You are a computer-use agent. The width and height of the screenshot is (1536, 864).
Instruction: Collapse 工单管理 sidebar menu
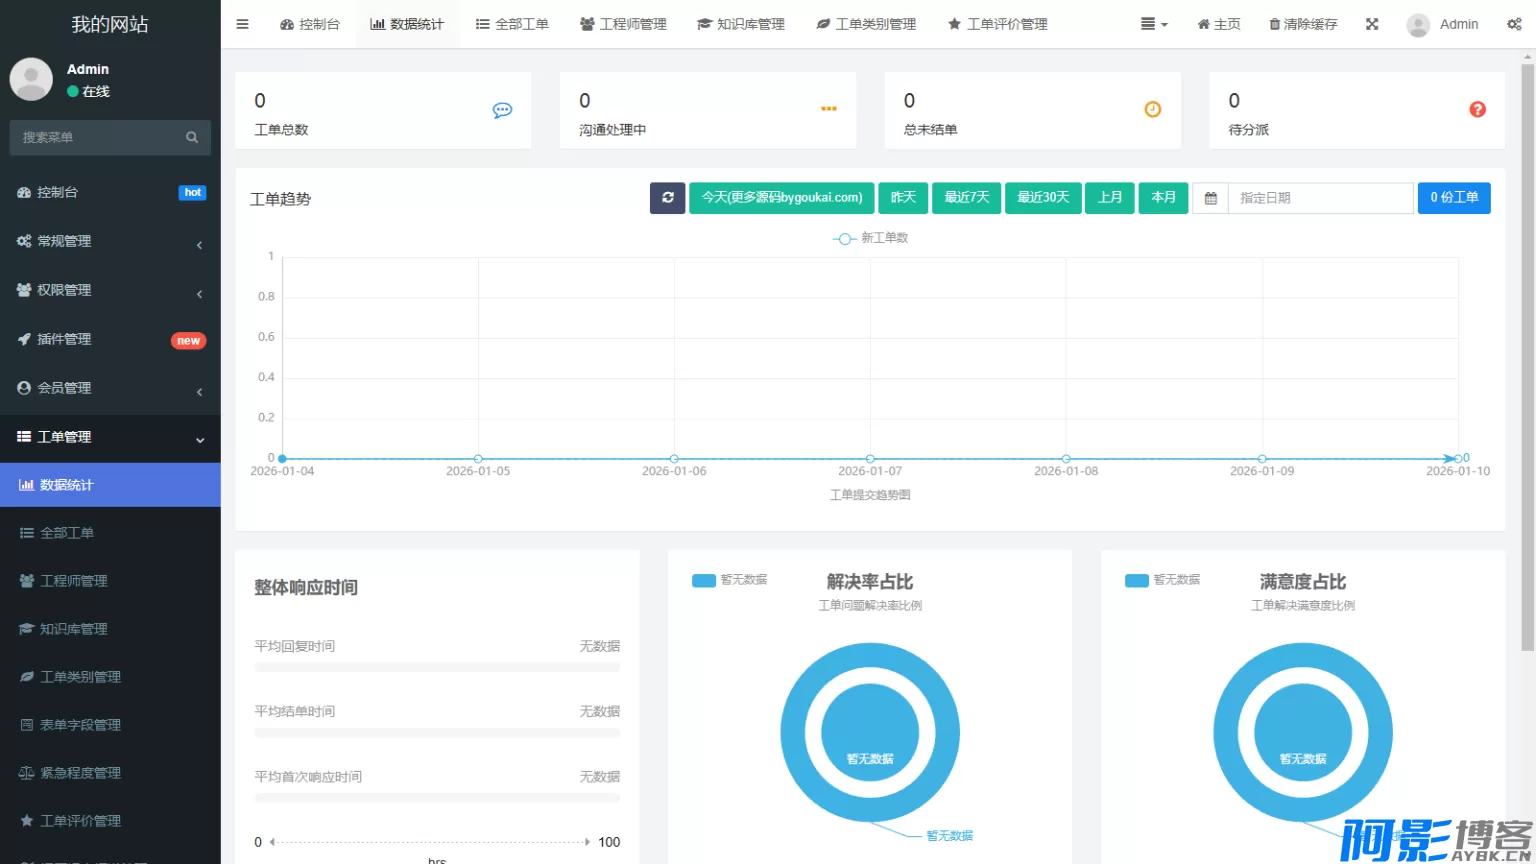pyautogui.click(x=110, y=437)
